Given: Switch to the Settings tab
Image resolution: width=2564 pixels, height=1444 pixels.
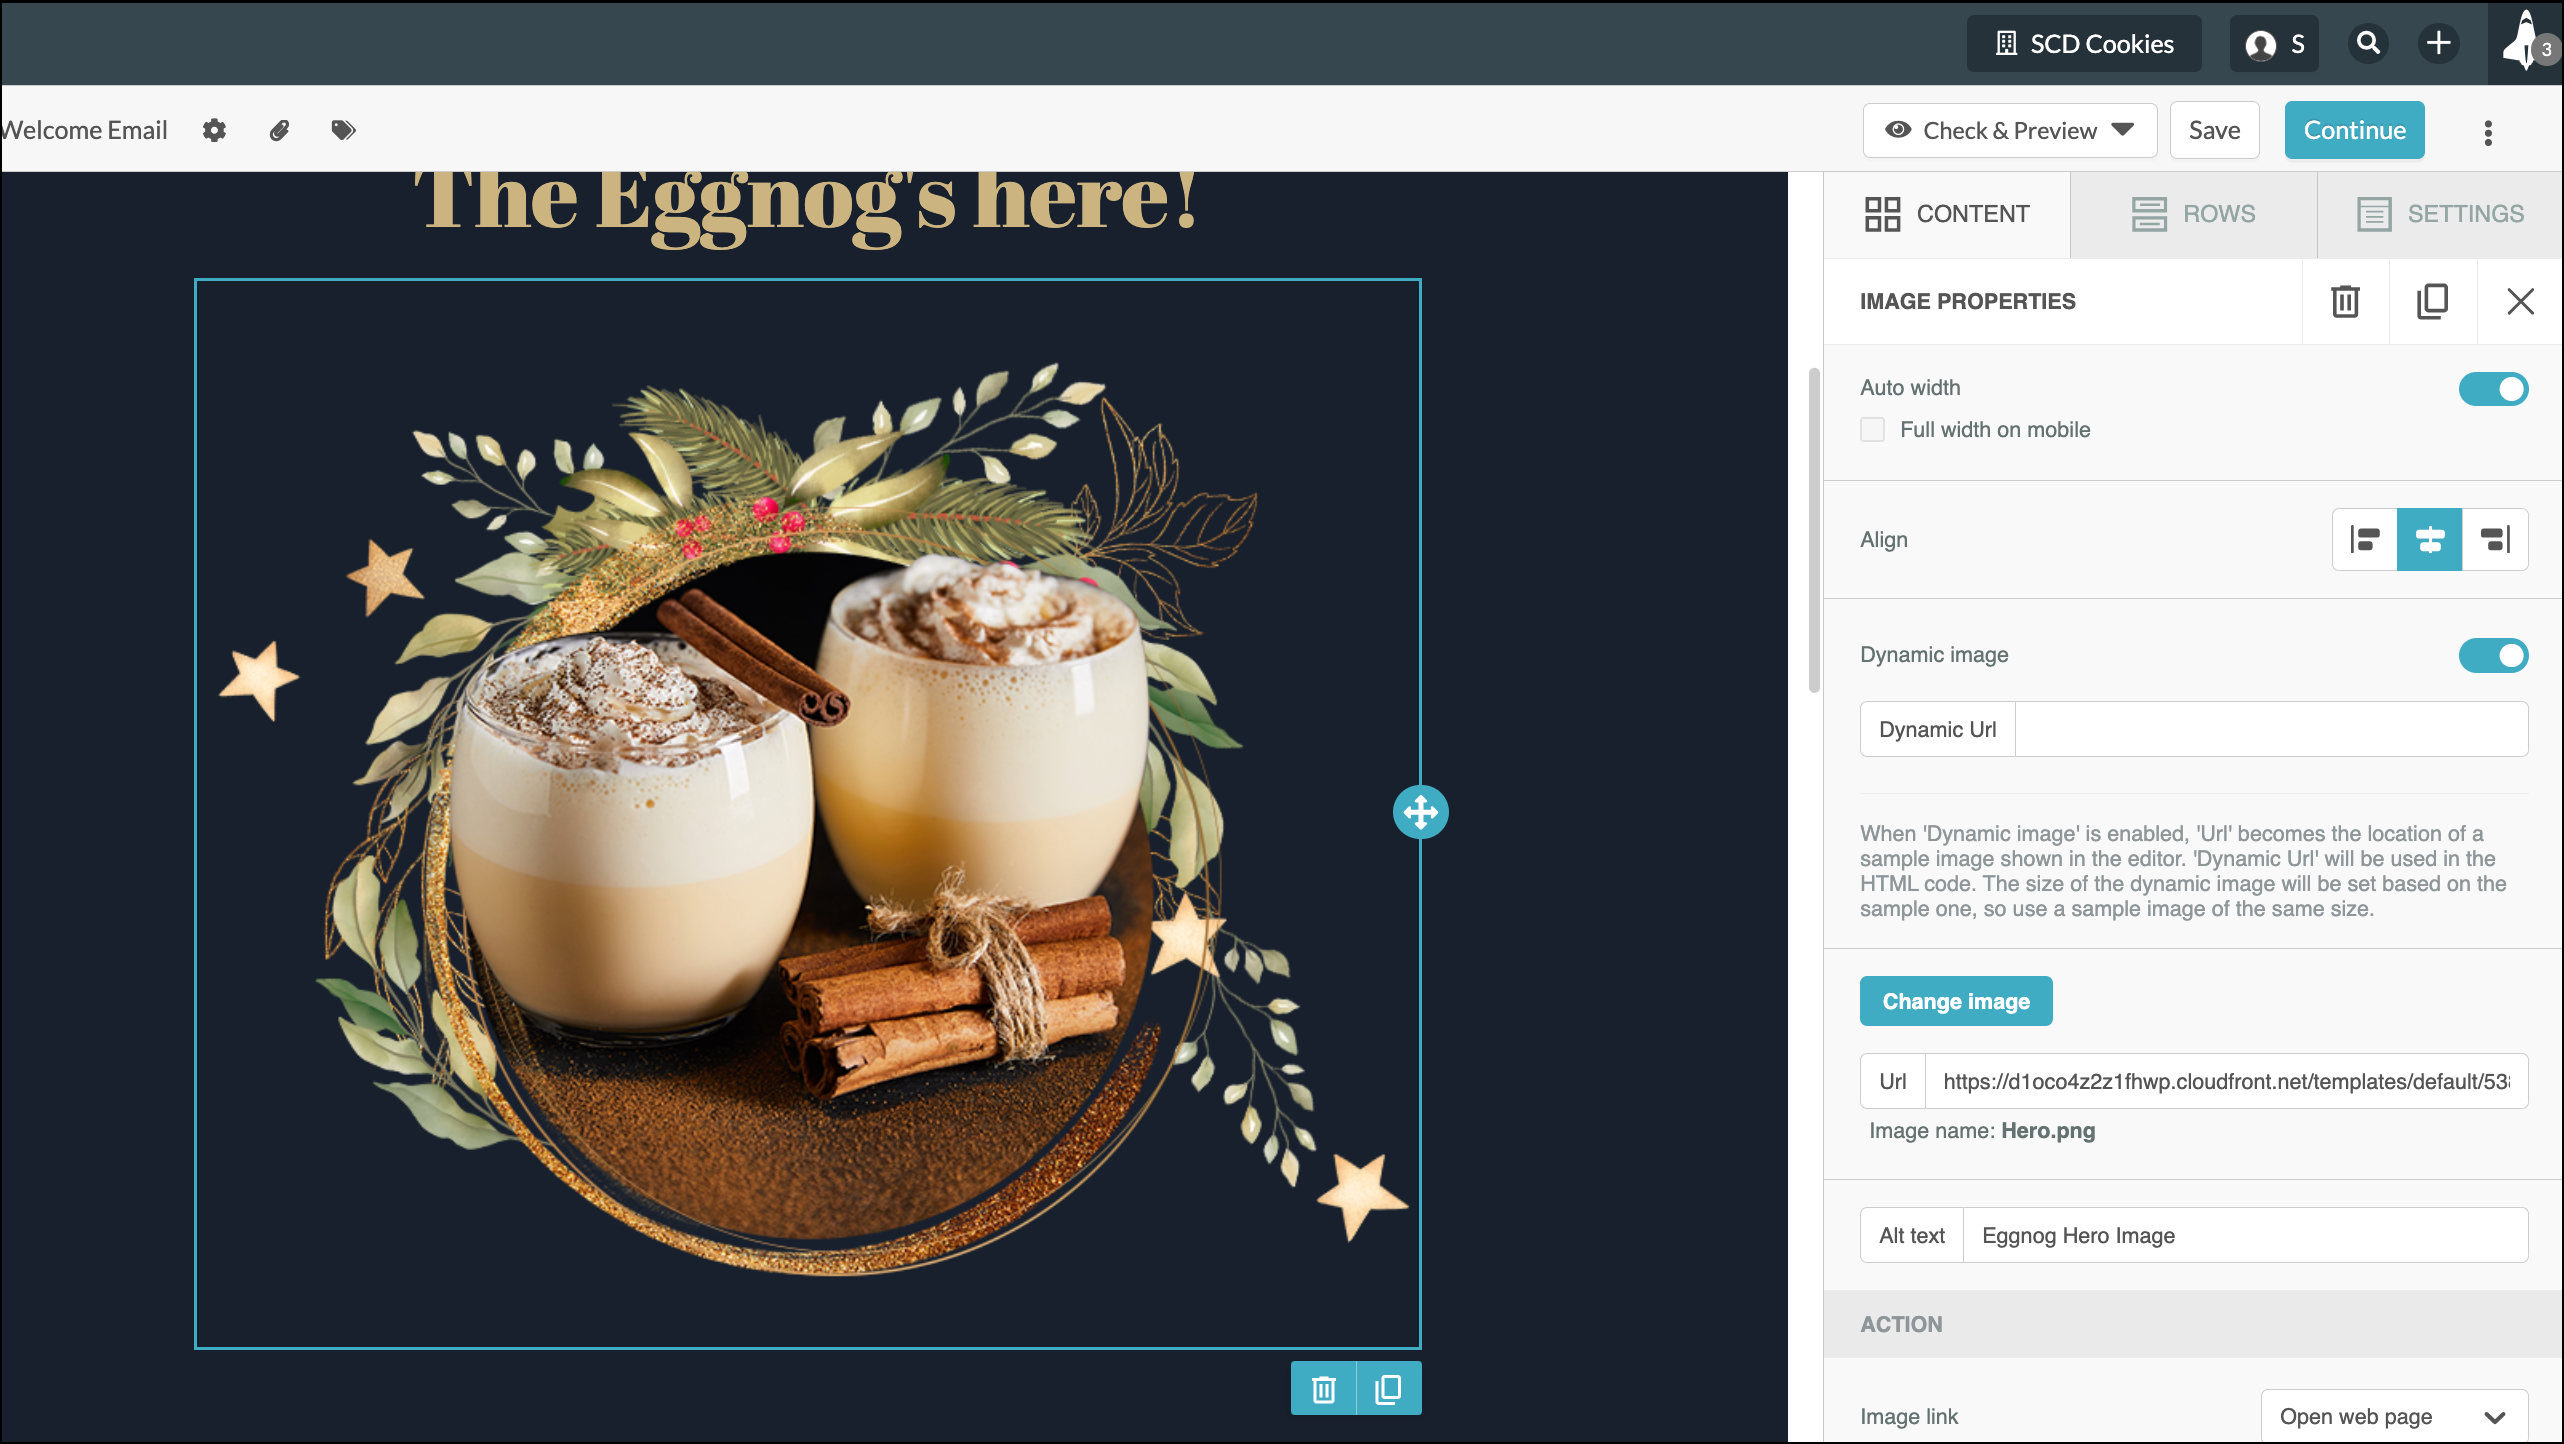Looking at the screenshot, I should tap(2440, 214).
